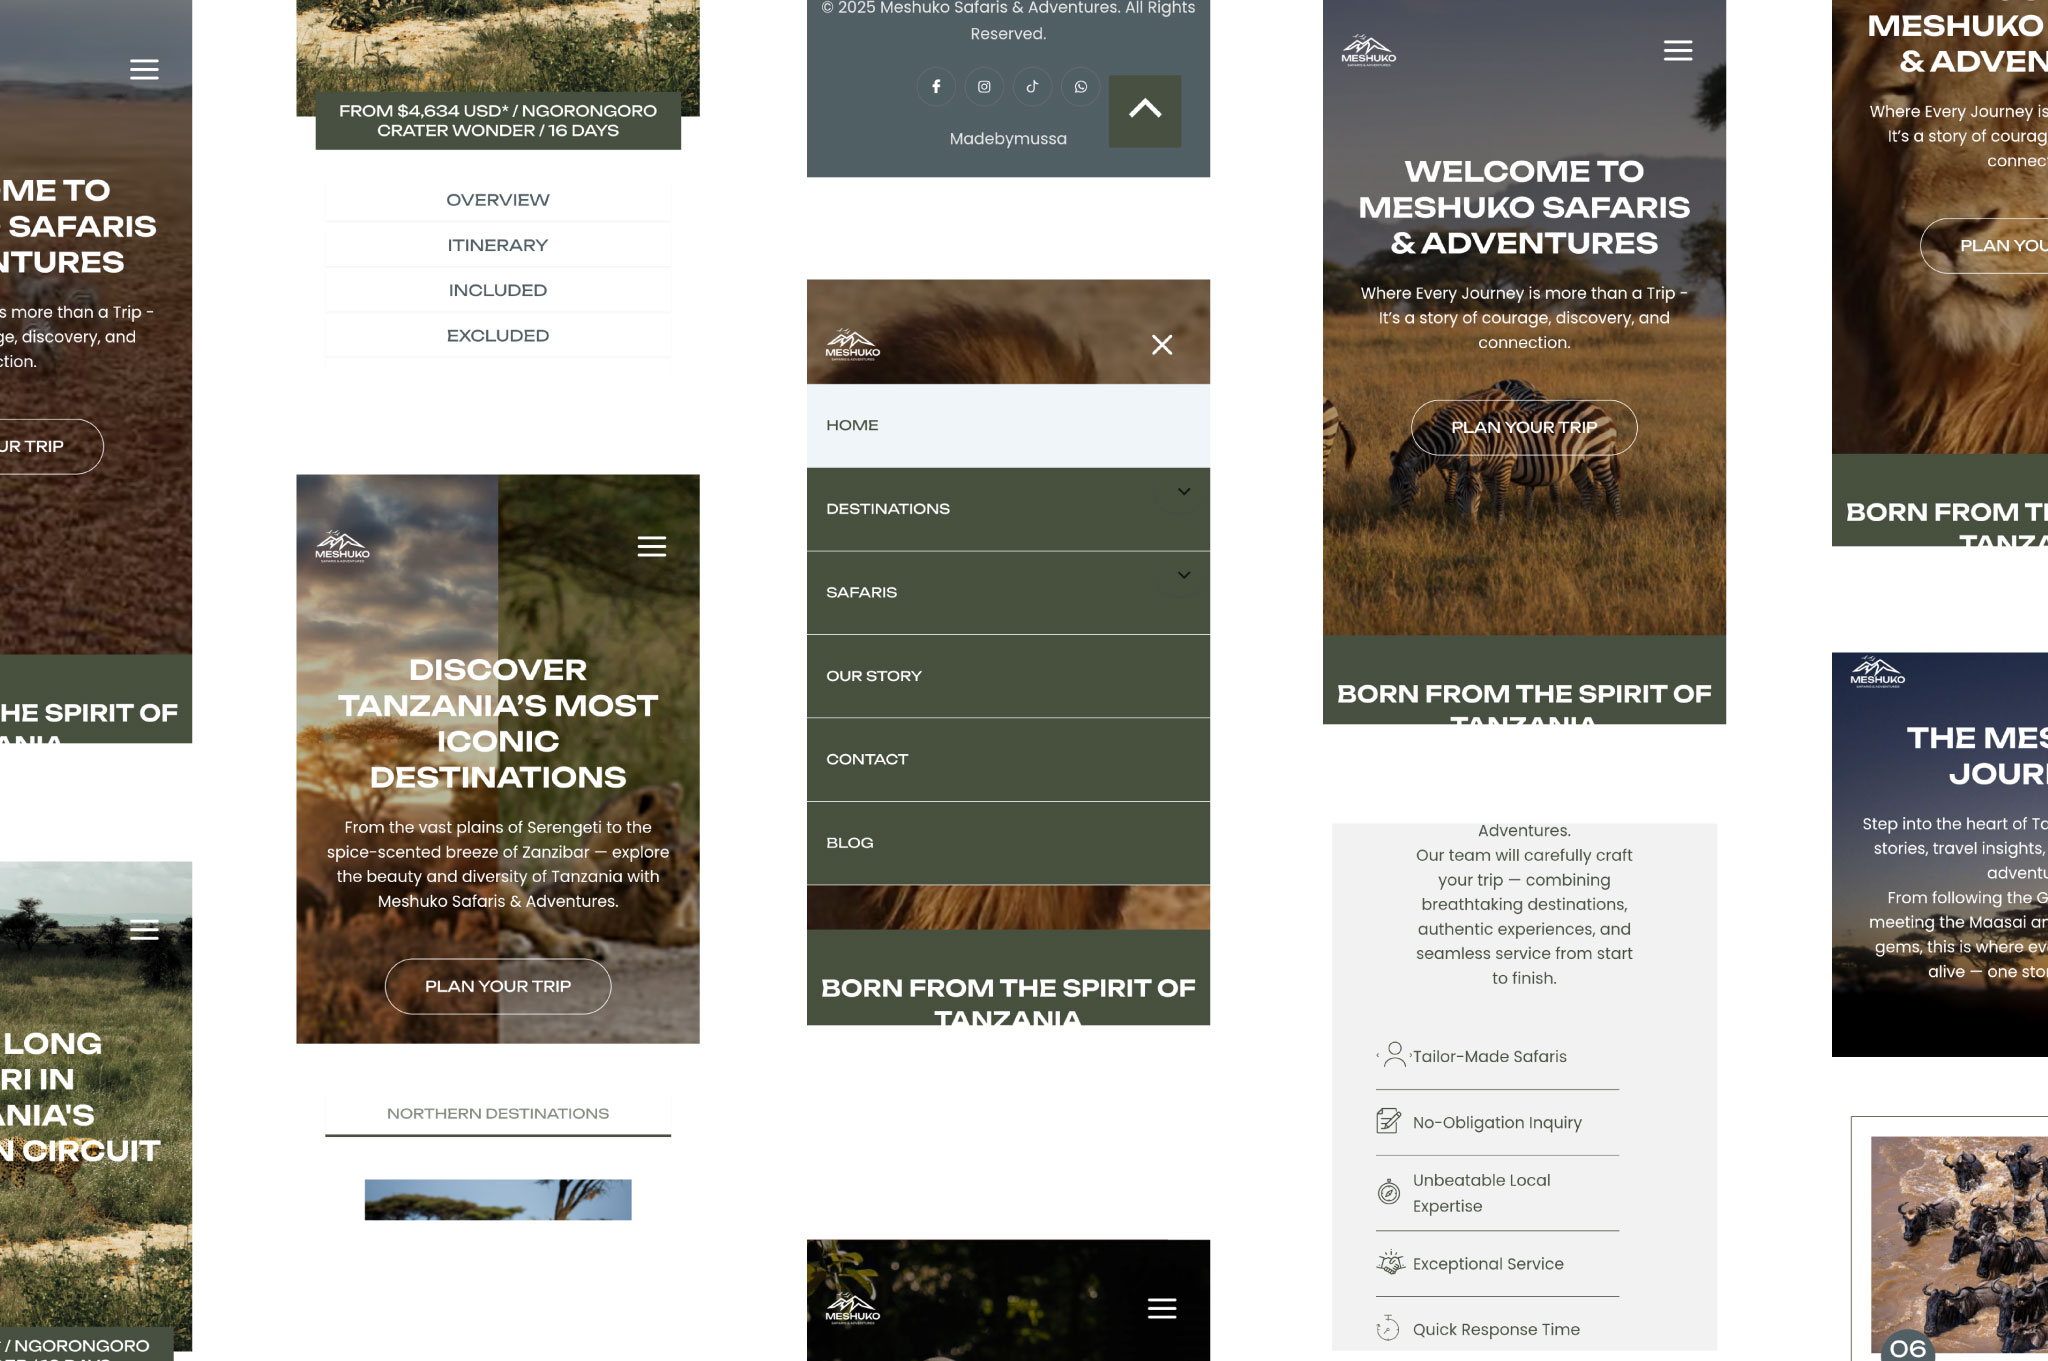
Task: Select Home in the mobile menu
Action: [852, 425]
